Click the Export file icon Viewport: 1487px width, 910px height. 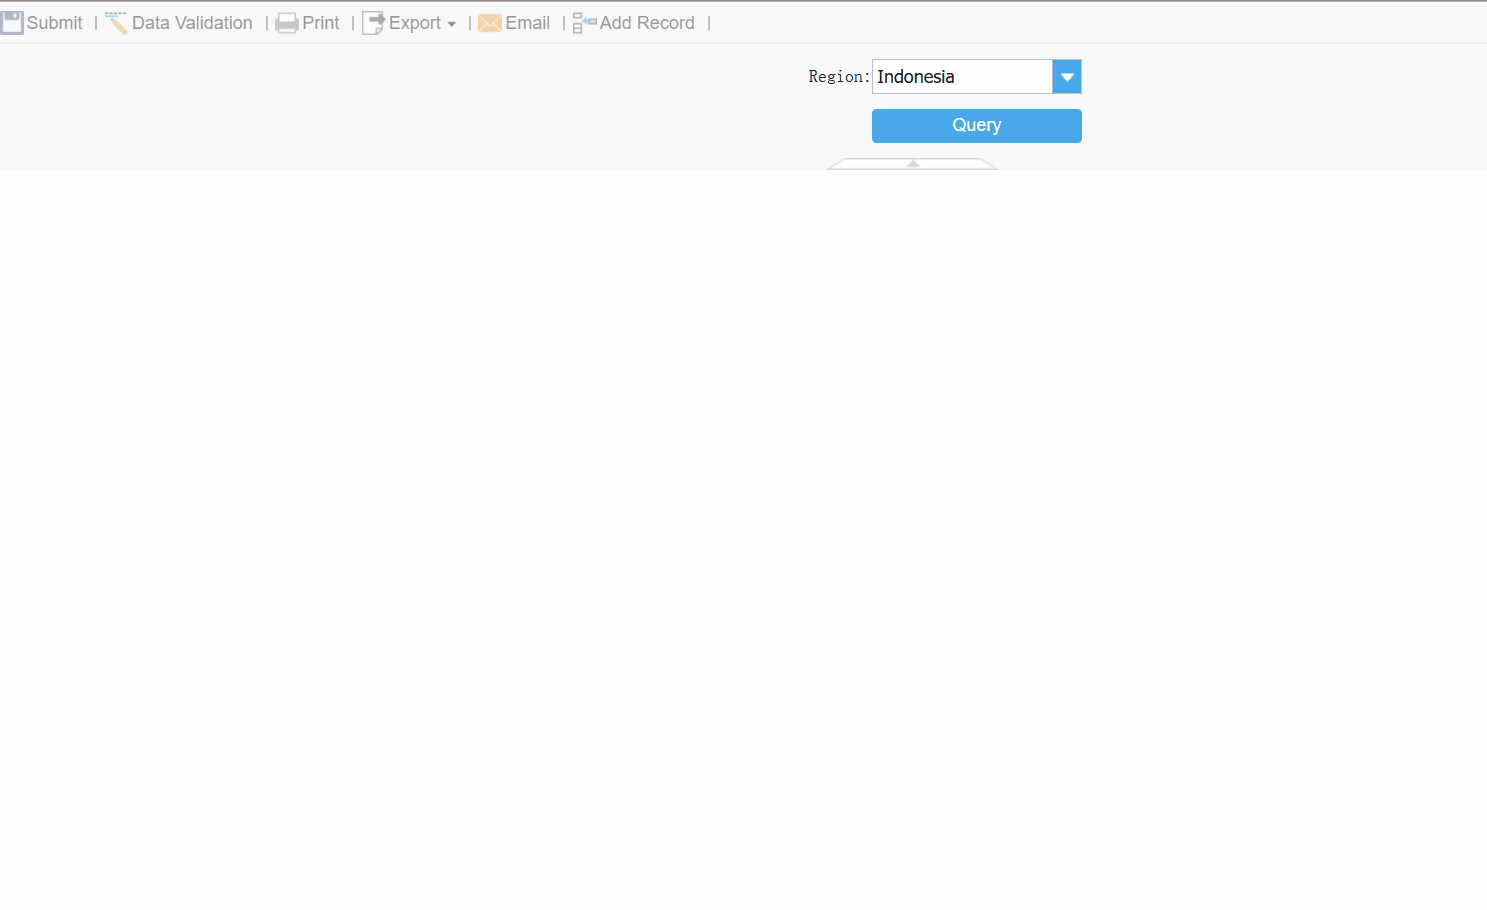coord(375,21)
